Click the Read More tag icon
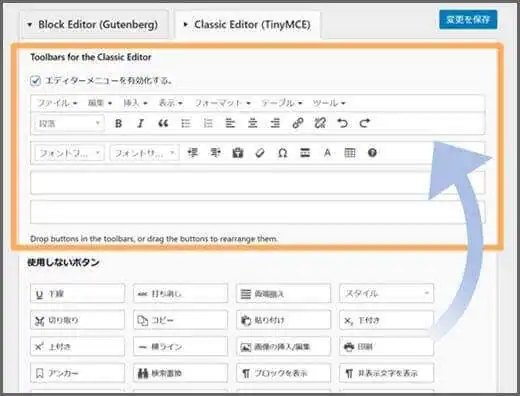520x396 pixels. coord(305,153)
